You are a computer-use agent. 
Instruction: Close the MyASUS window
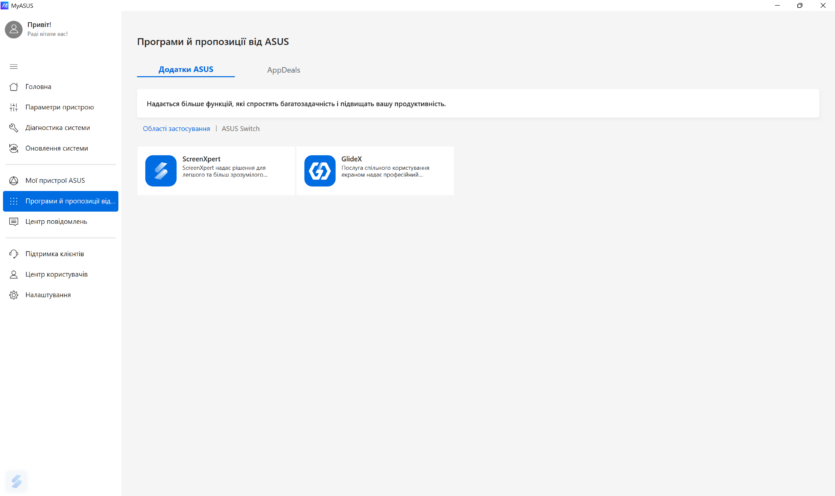(x=823, y=5)
